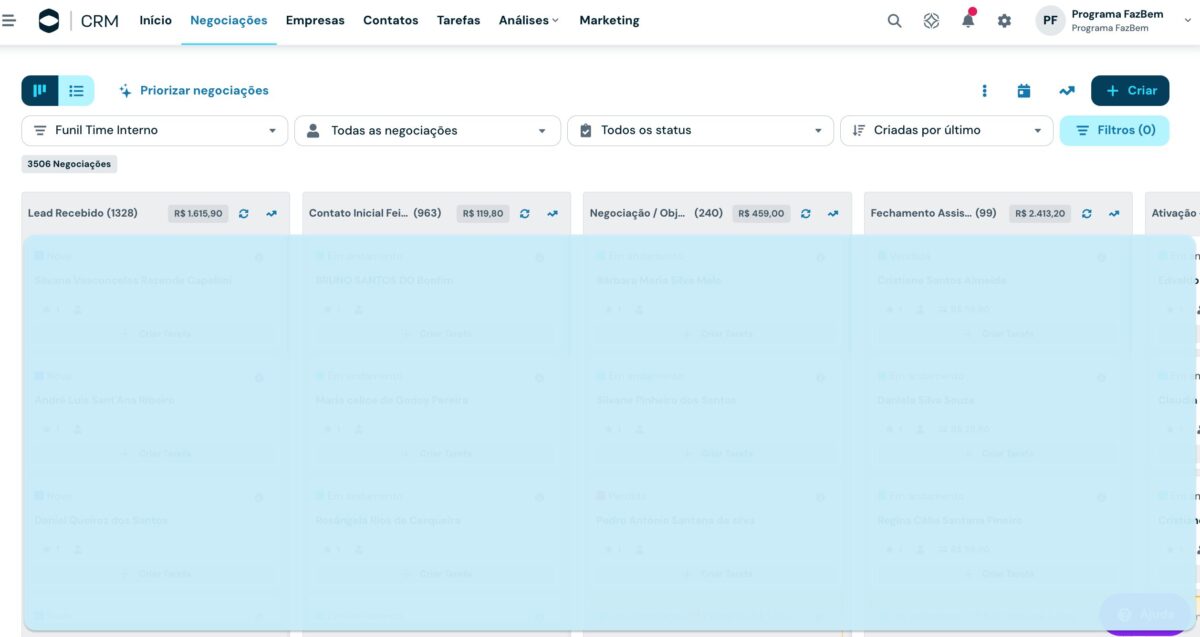Screen dimensions: 1200x637
Task: Show trend chart for Fechamento Assis column
Action: 1115,213
